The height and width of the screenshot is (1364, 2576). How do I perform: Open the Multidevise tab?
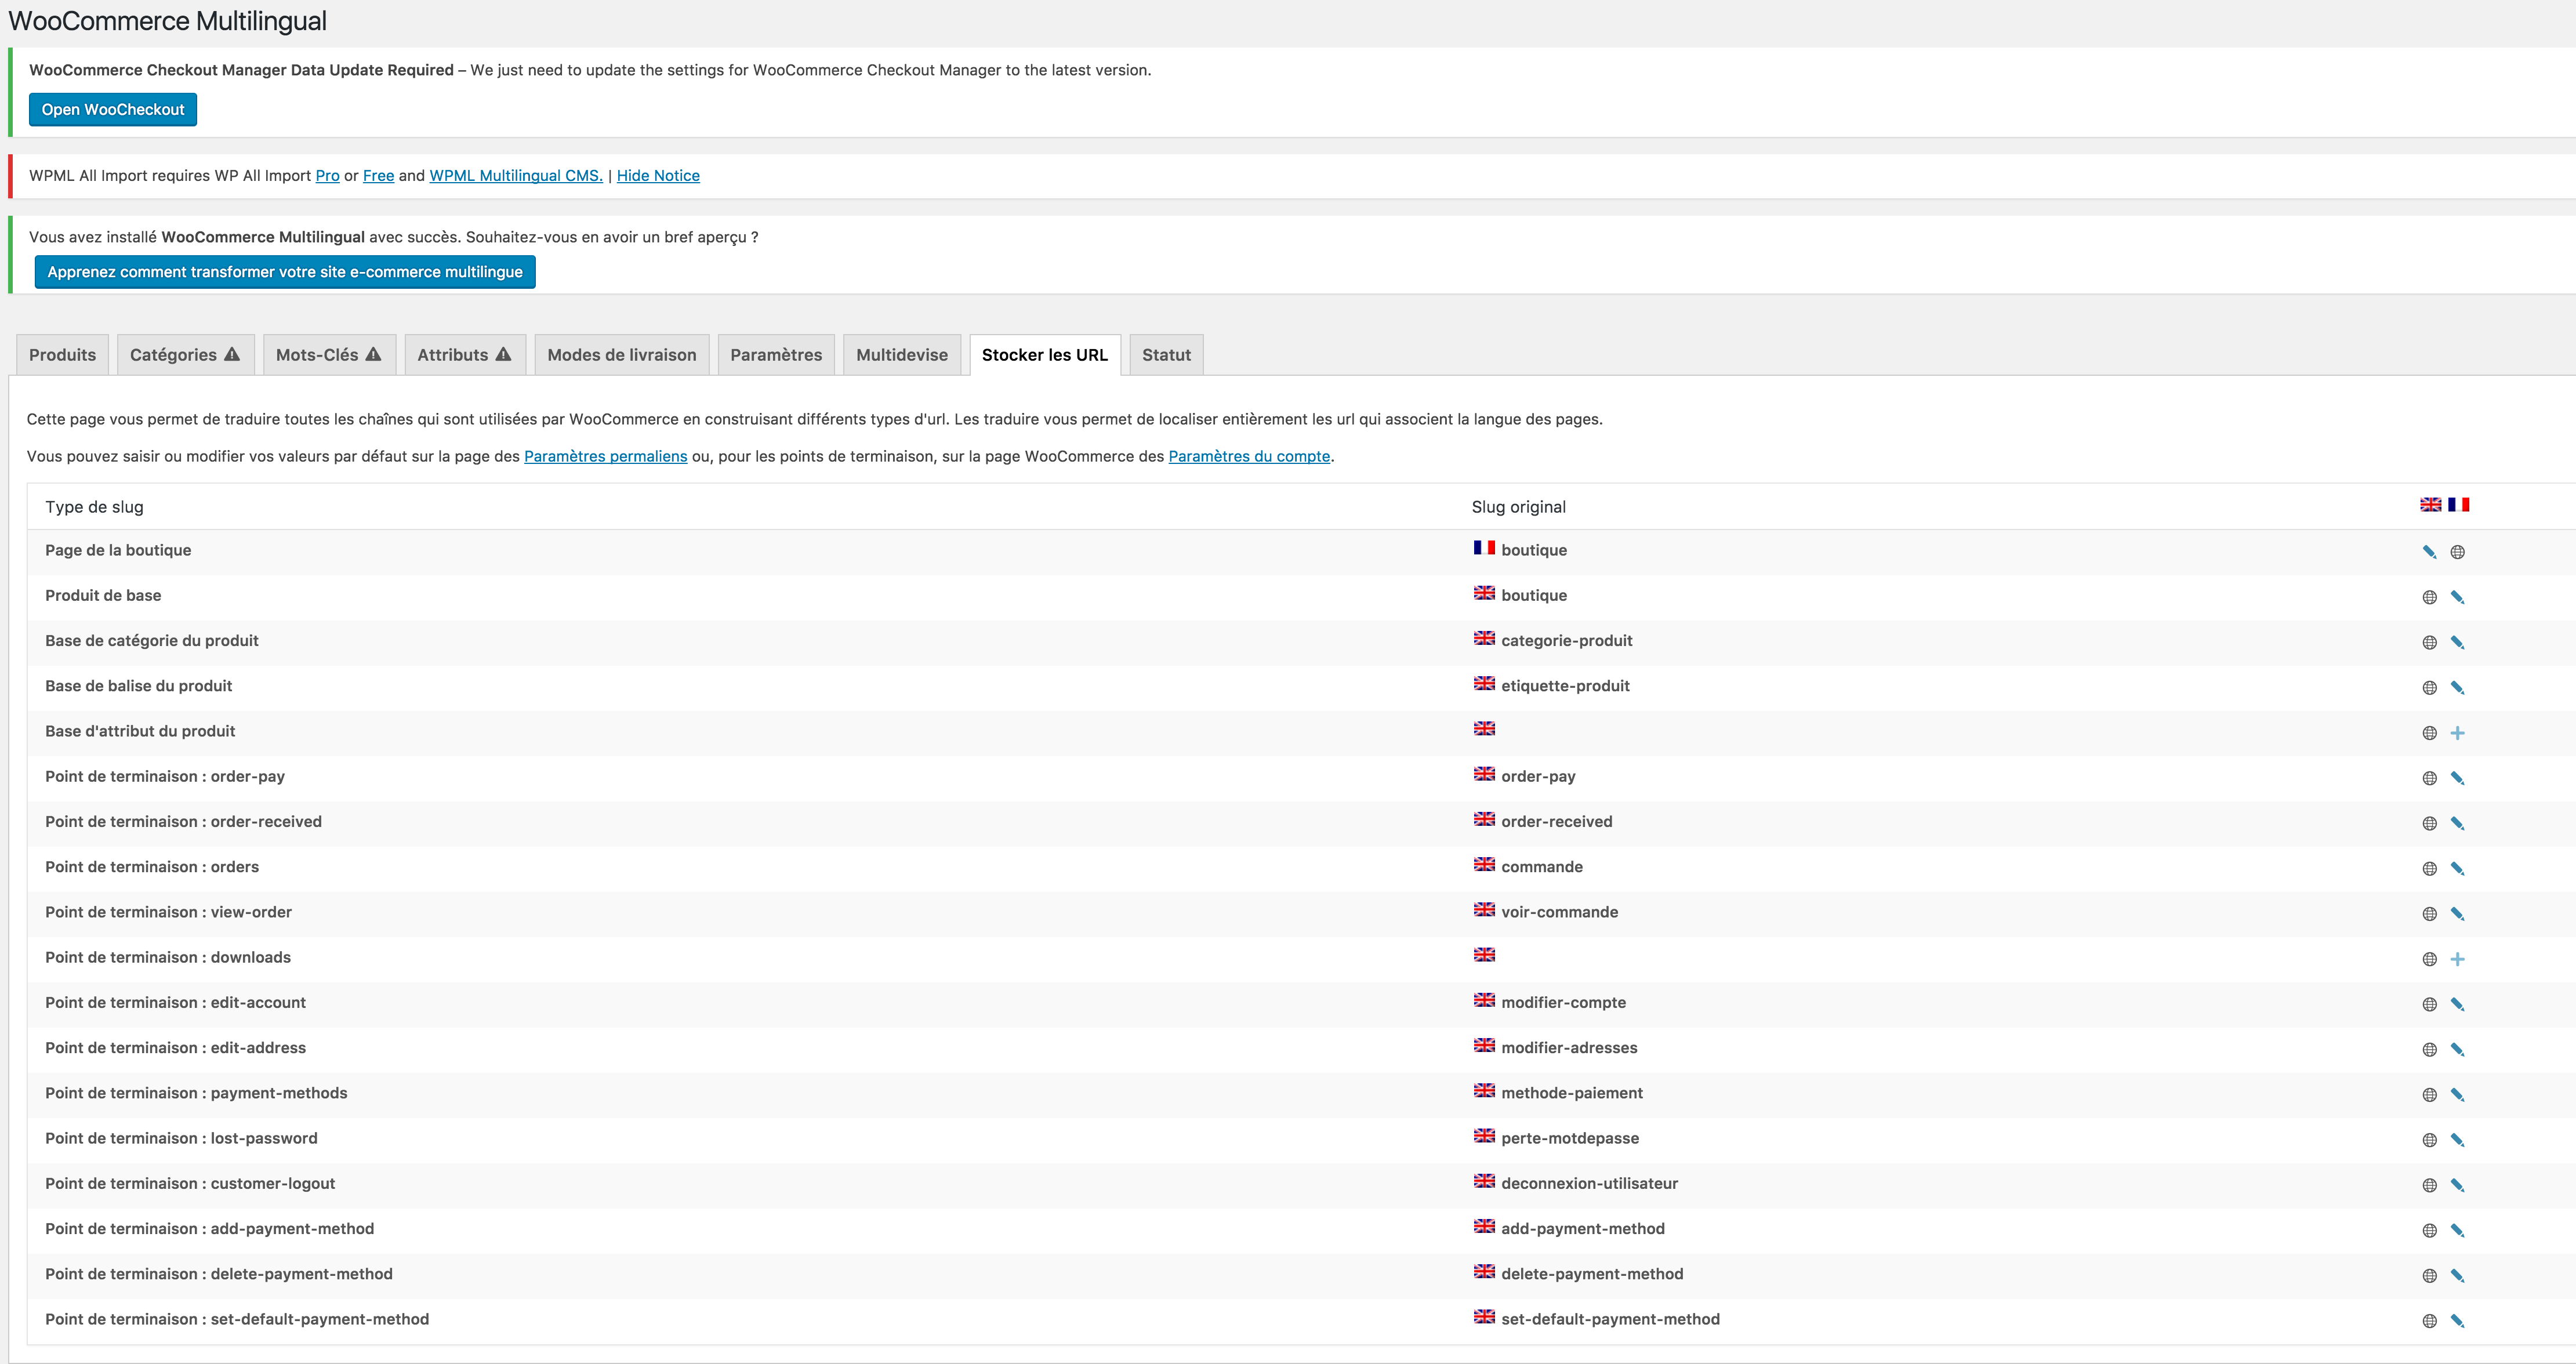(x=902, y=355)
